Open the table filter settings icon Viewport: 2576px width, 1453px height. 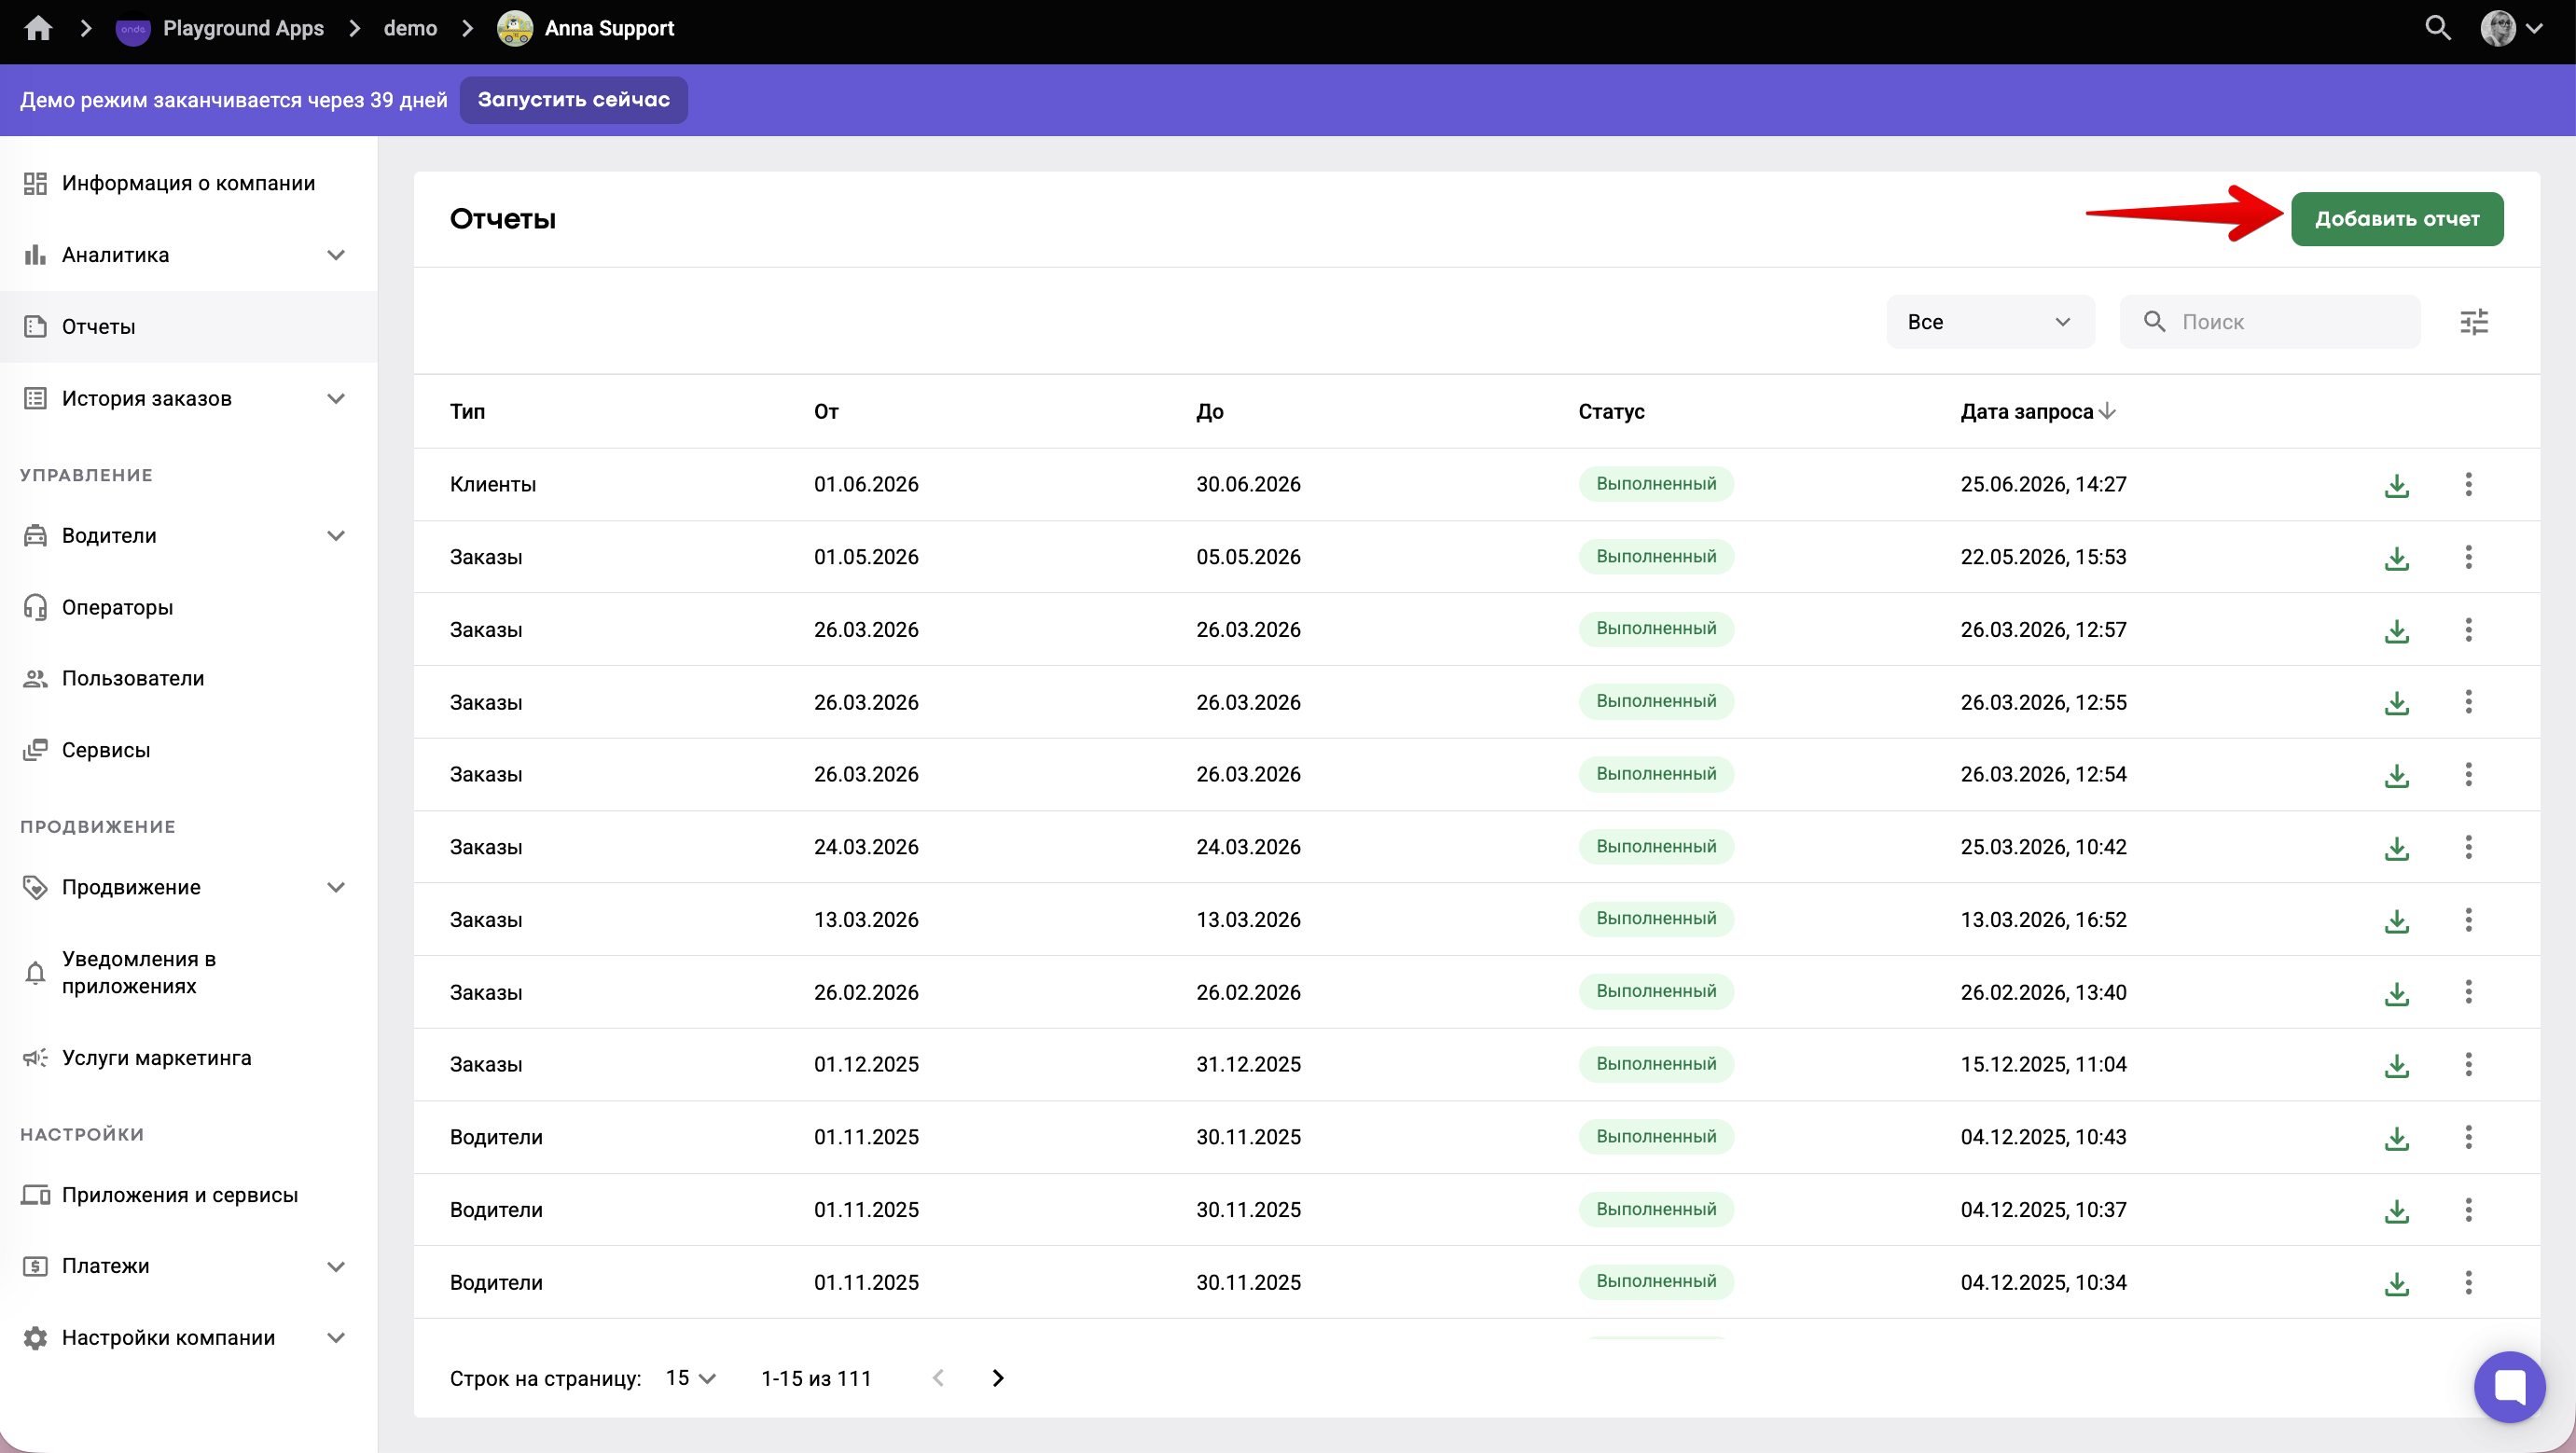(2474, 322)
